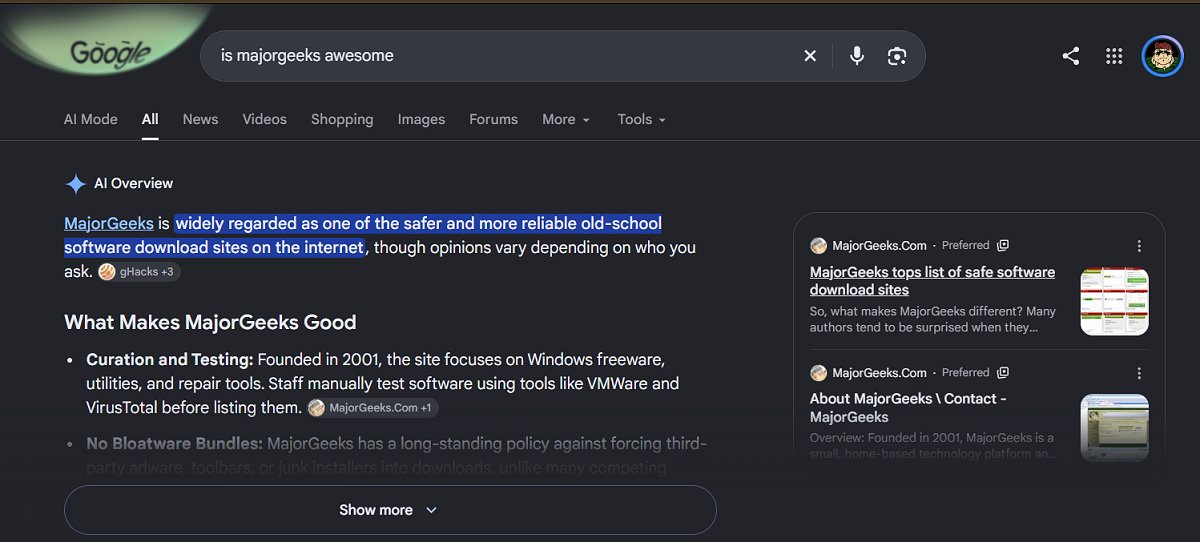Switch to the News tab
Image resolution: width=1200 pixels, height=542 pixels.
(200, 119)
